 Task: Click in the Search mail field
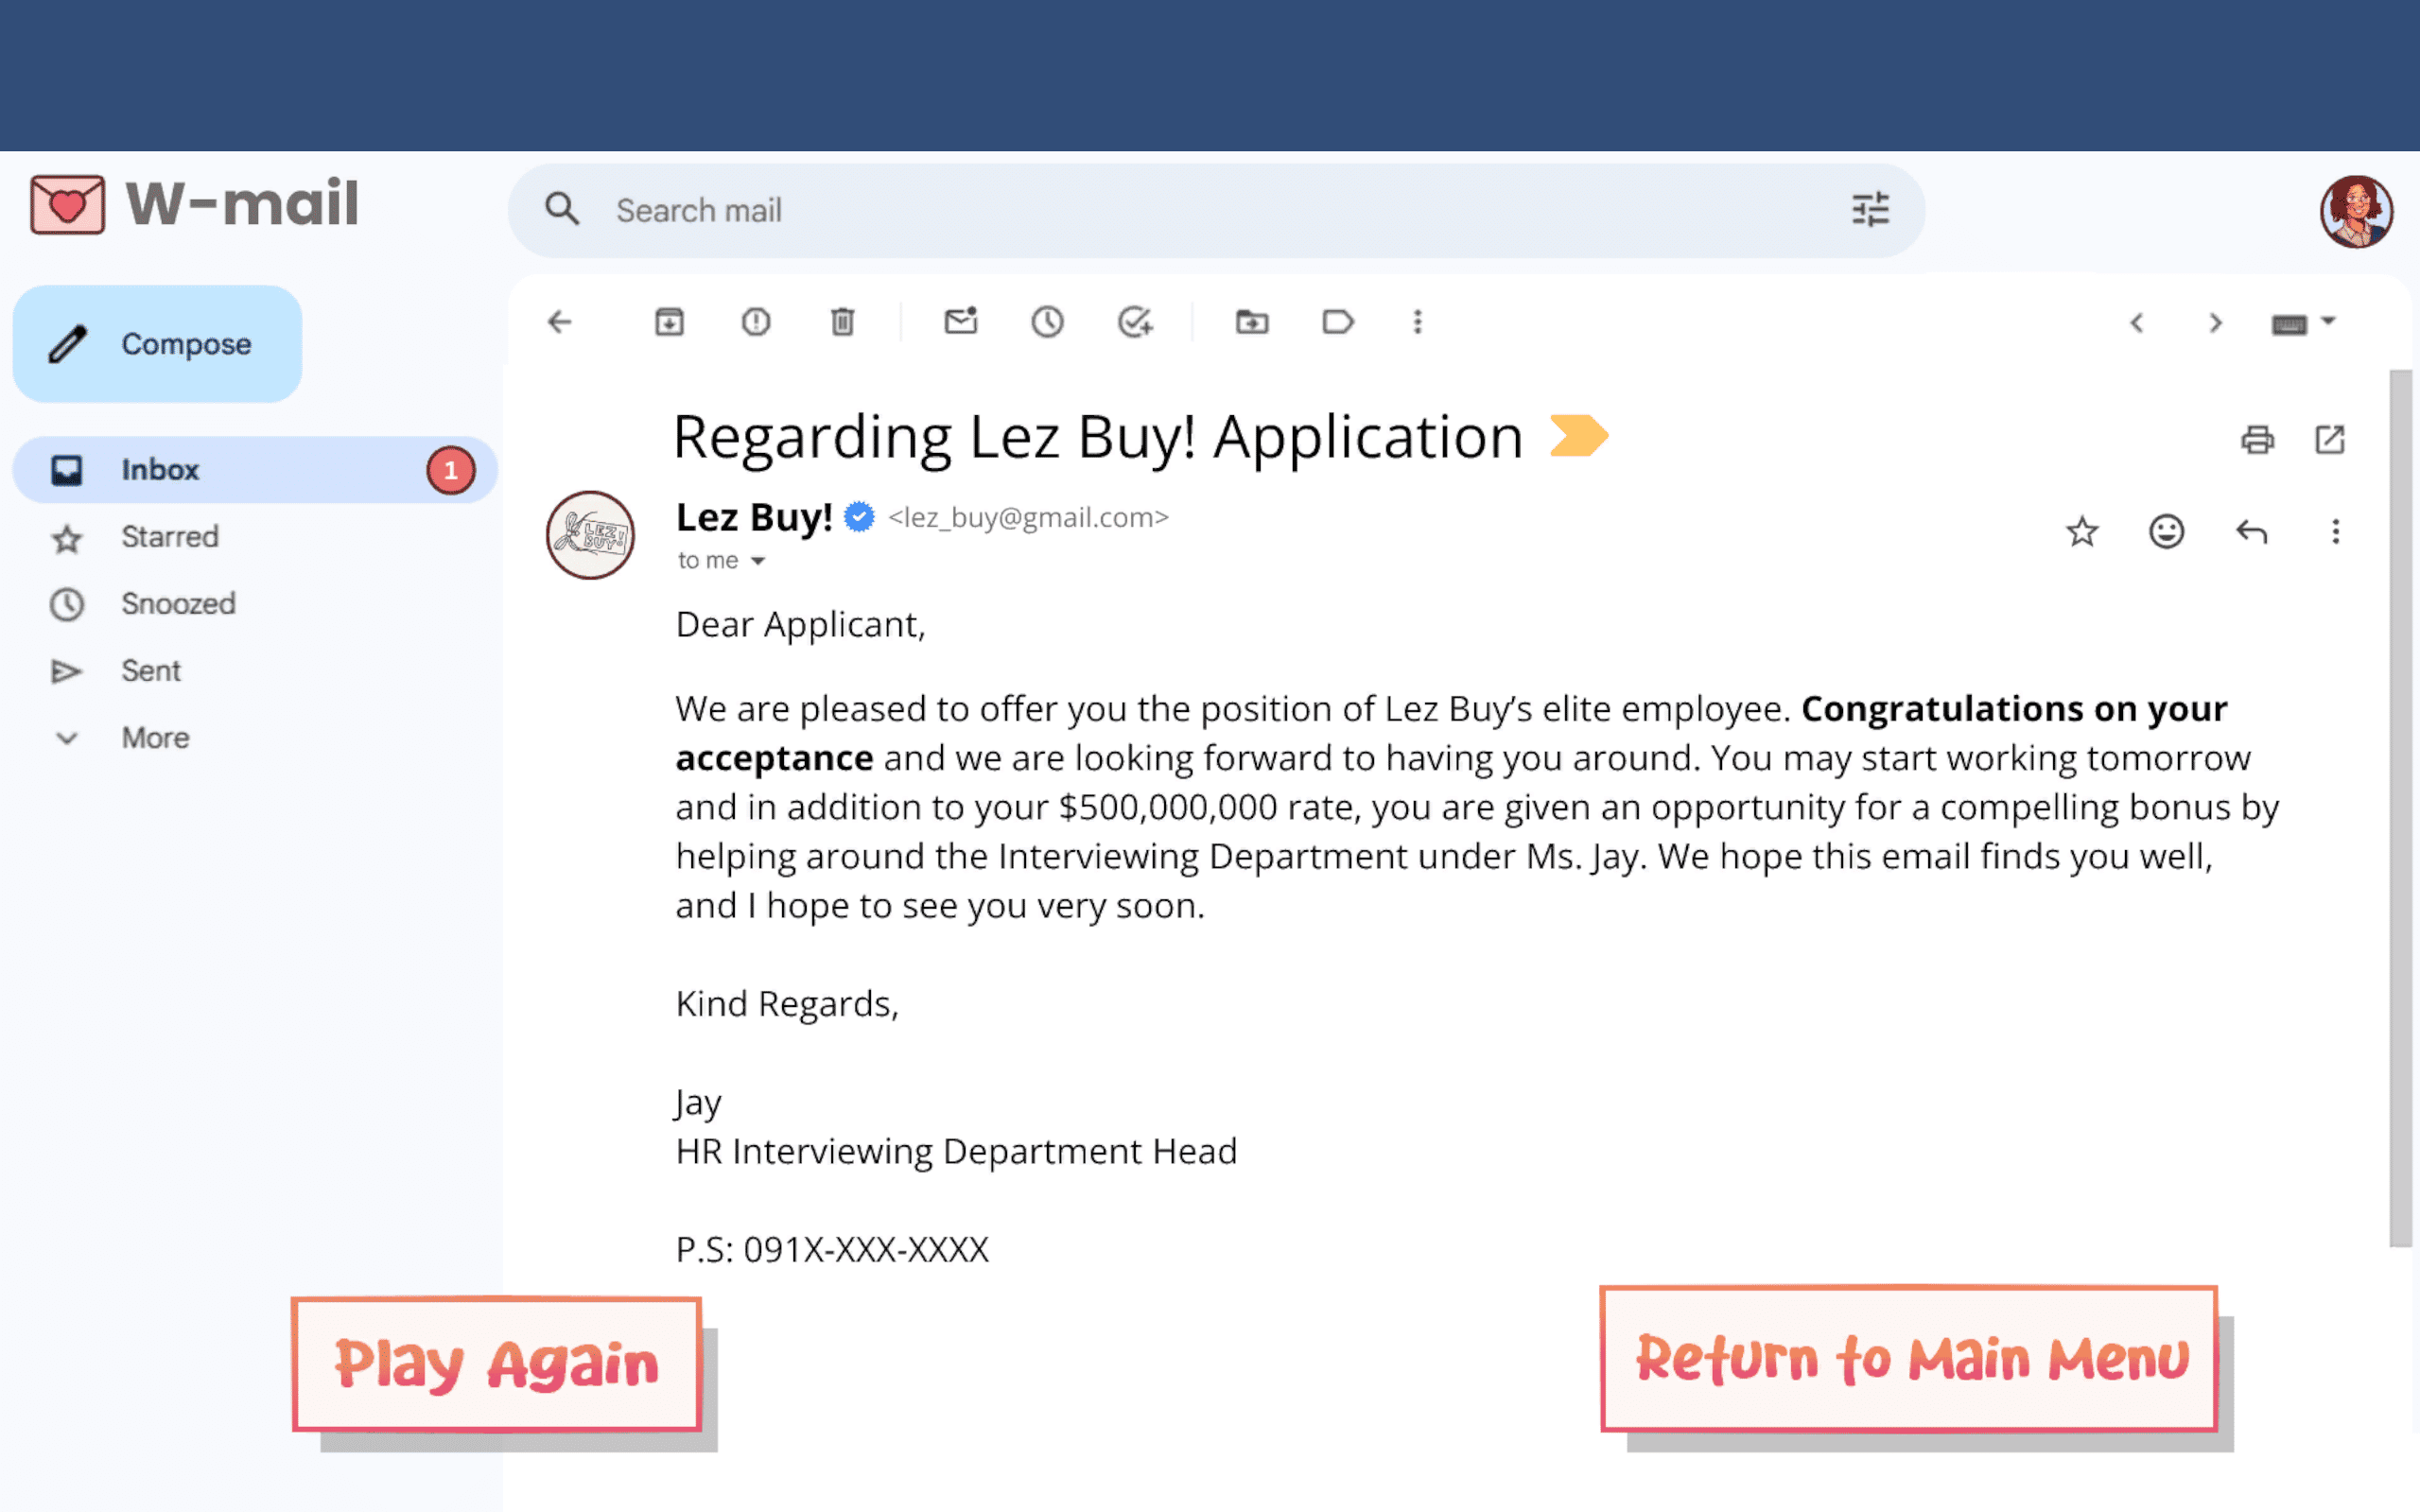tap(1200, 211)
